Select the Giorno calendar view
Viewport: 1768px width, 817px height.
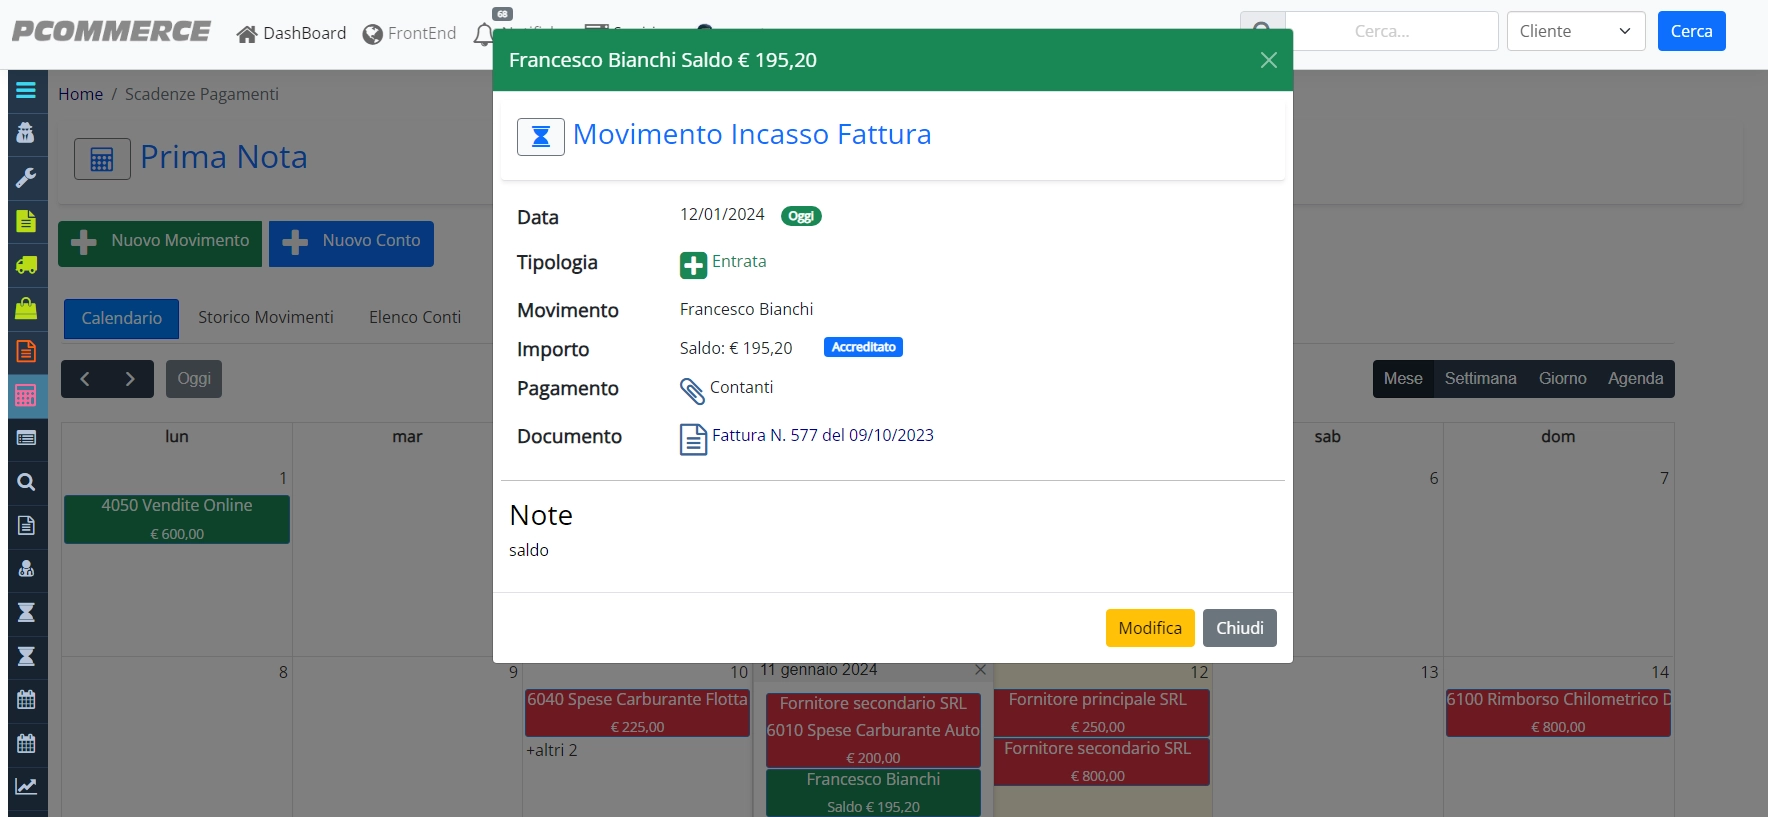pyautogui.click(x=1562, y=379)
